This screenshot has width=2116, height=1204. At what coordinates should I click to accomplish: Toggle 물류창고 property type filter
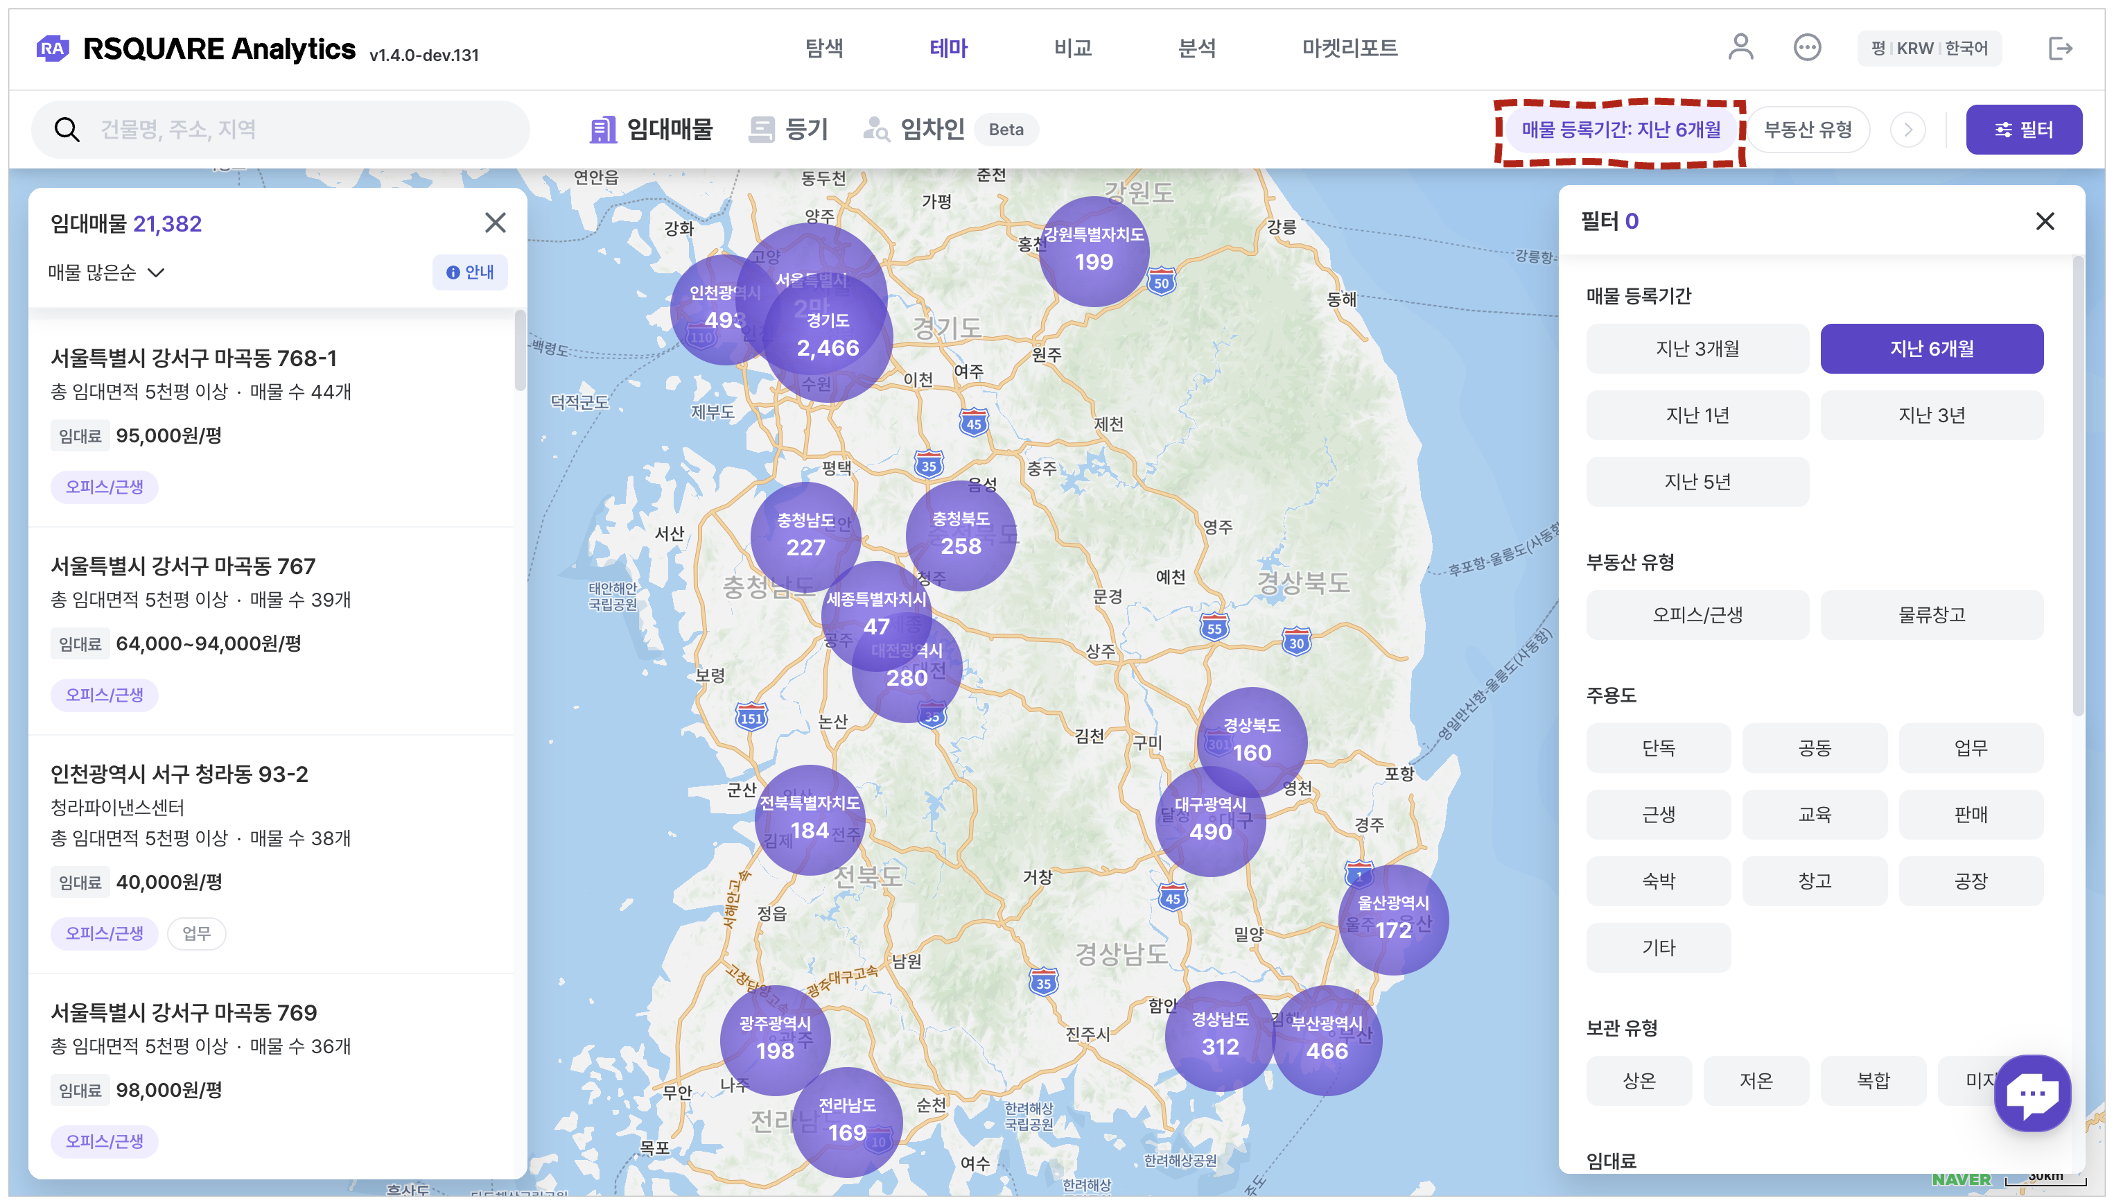1931,615
